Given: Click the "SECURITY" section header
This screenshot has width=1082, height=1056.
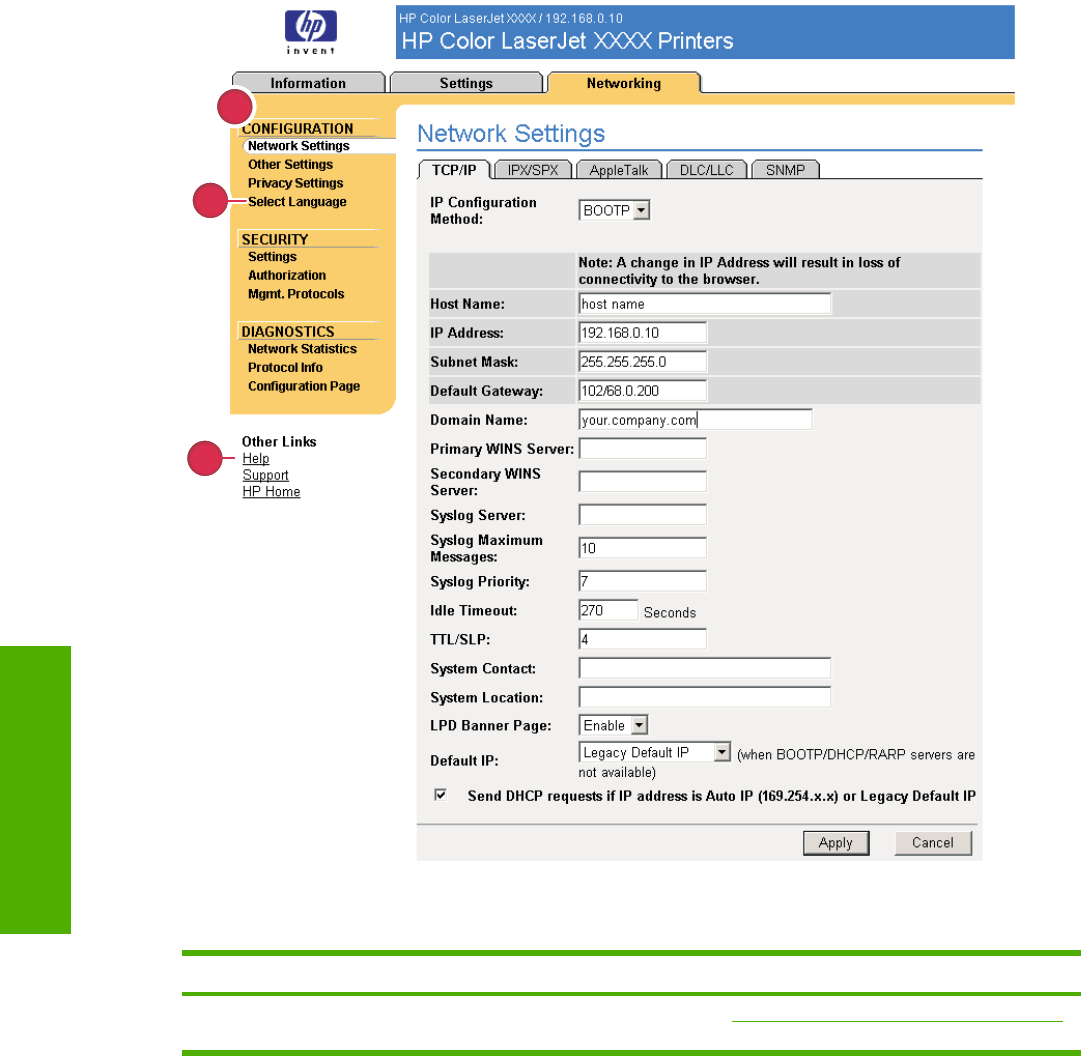Looking at the screenshot, I should pos(275,239).
